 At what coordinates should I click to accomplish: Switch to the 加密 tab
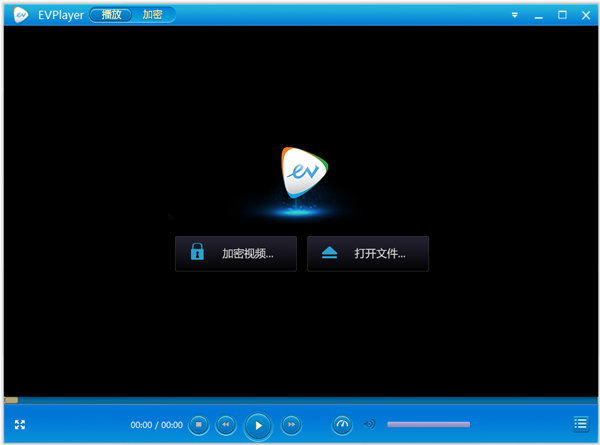coord(152,15)
